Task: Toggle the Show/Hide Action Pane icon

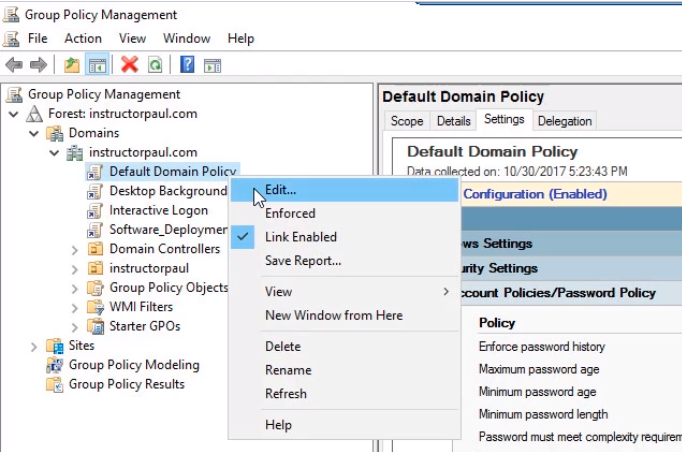Action: click(212, 65)
